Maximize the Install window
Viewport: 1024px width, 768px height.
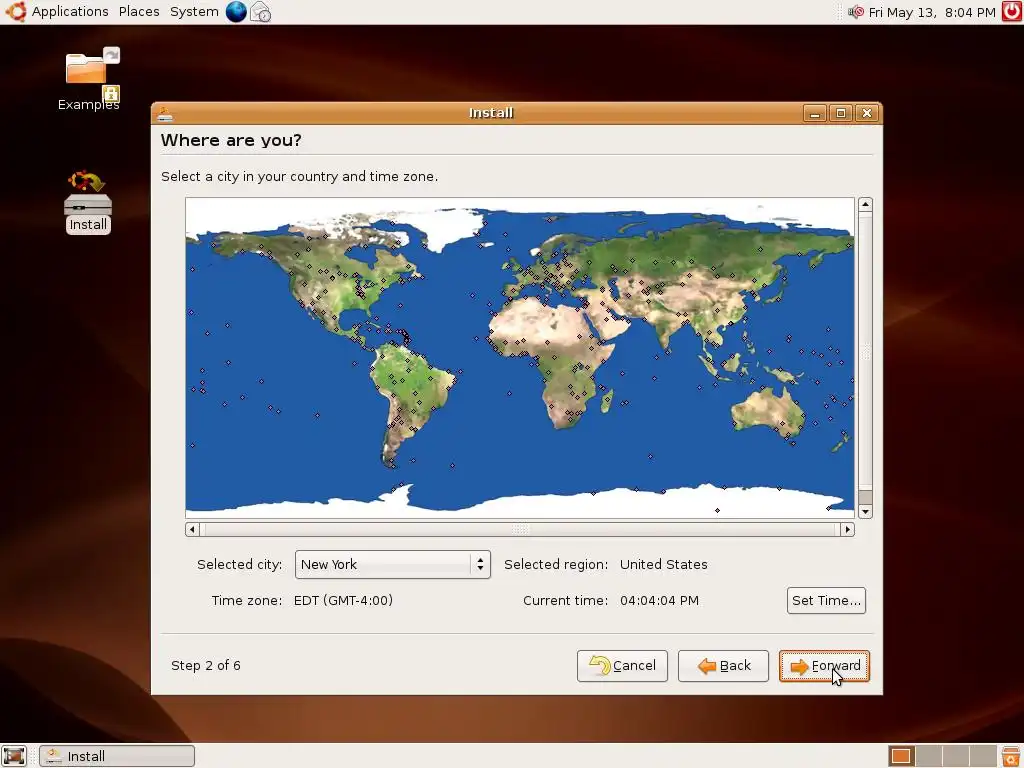840,114
